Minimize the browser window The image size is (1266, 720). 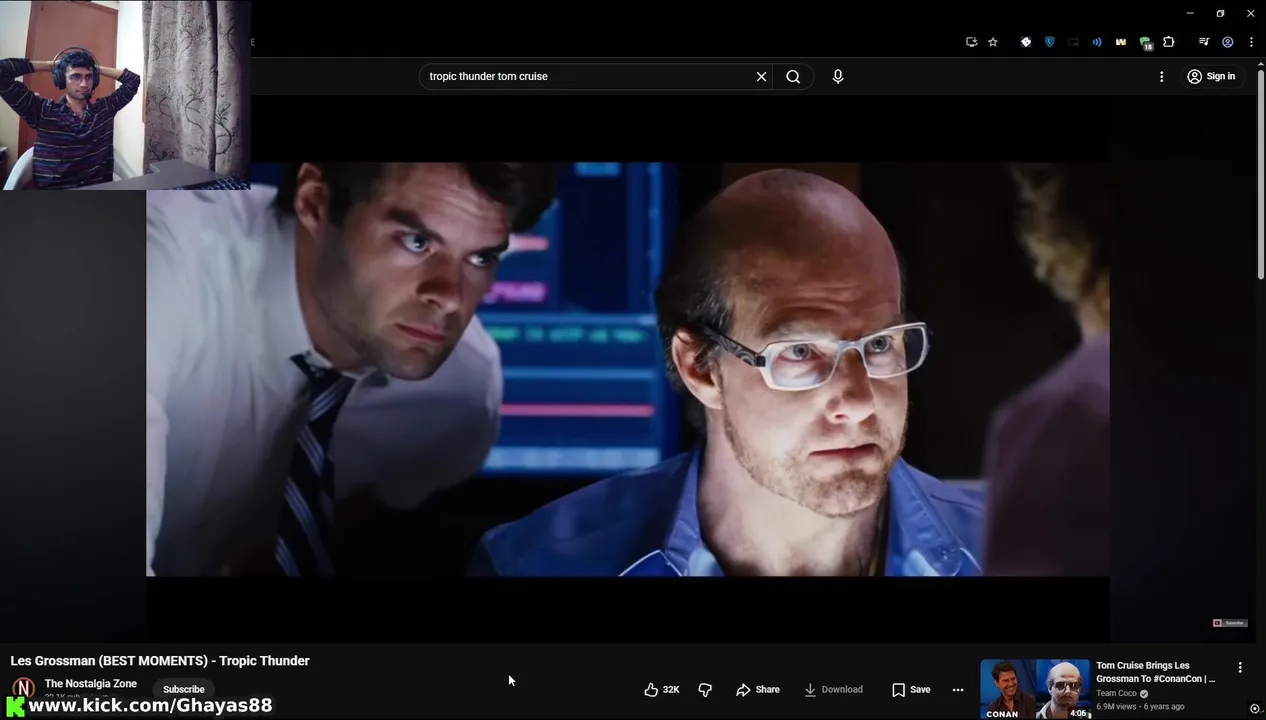tap(1189, 13)
